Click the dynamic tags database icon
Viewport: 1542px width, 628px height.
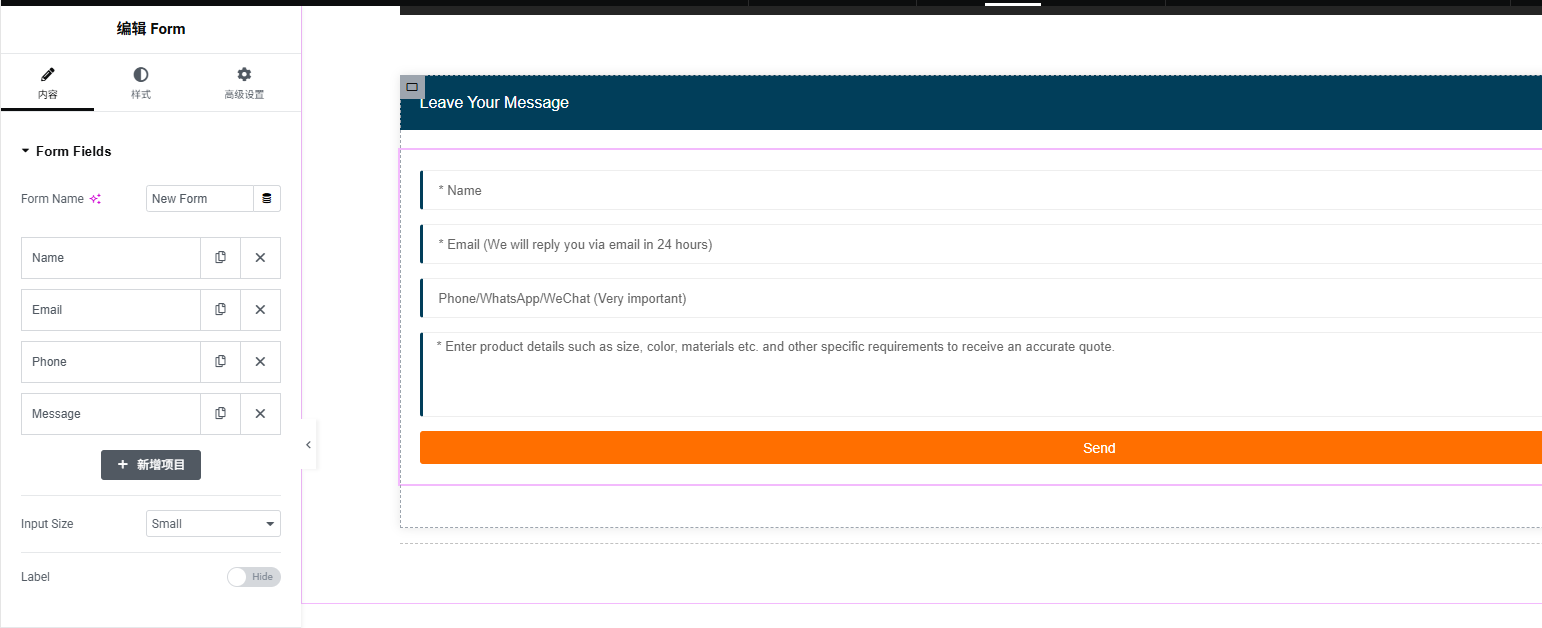pyautogui.click(x=267, y=199)
